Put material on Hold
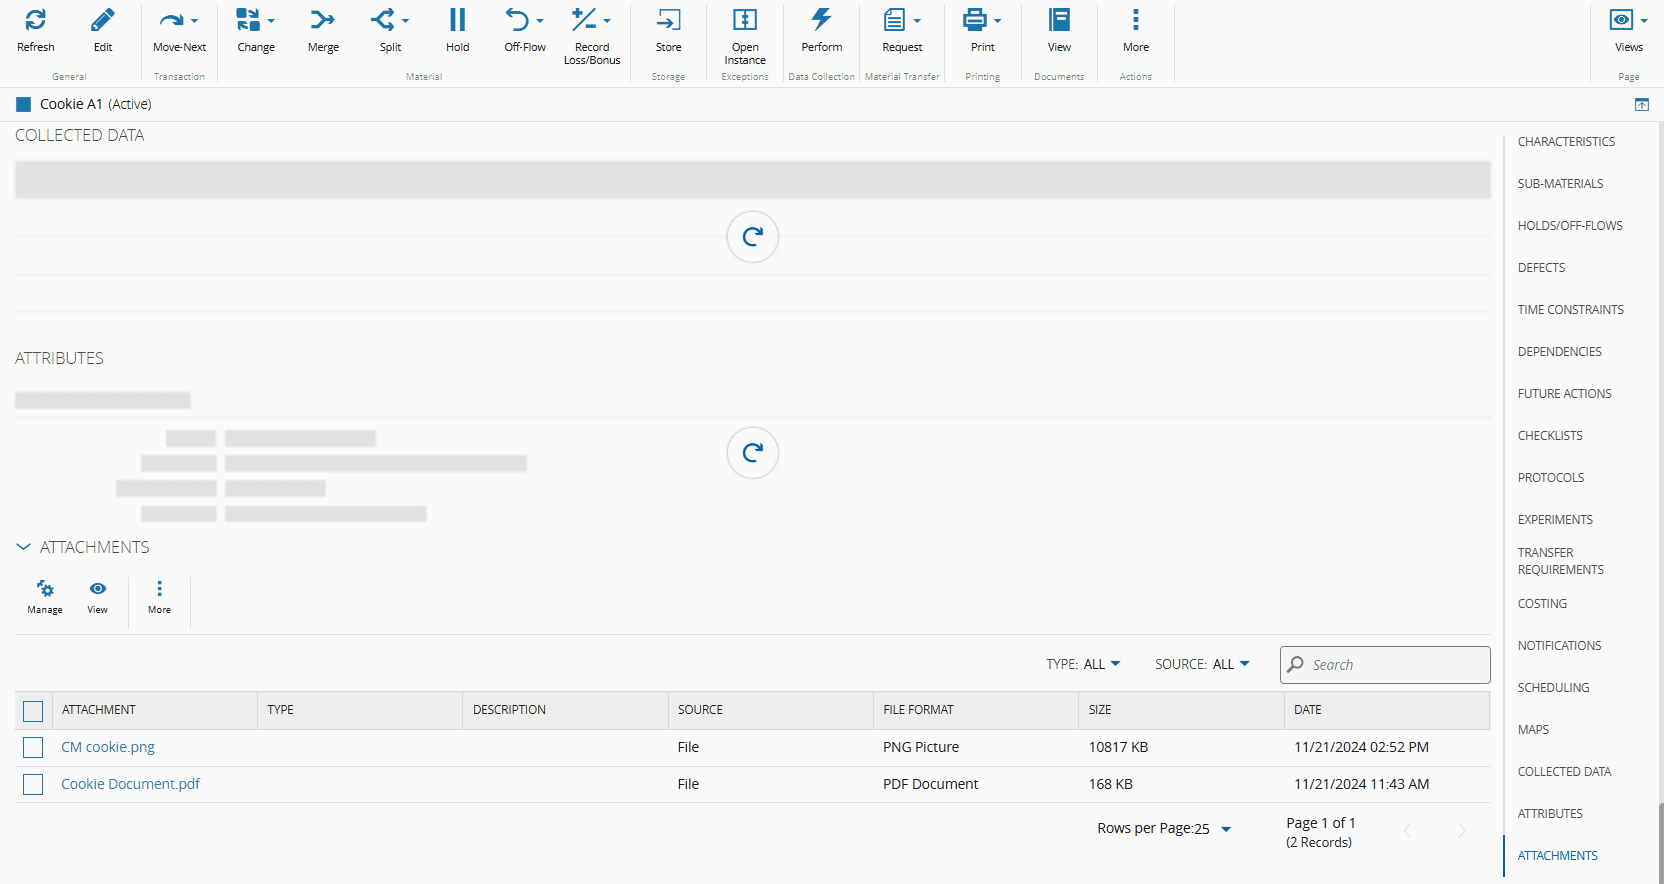The image size is (1664, 884). [x=457, y=21]
